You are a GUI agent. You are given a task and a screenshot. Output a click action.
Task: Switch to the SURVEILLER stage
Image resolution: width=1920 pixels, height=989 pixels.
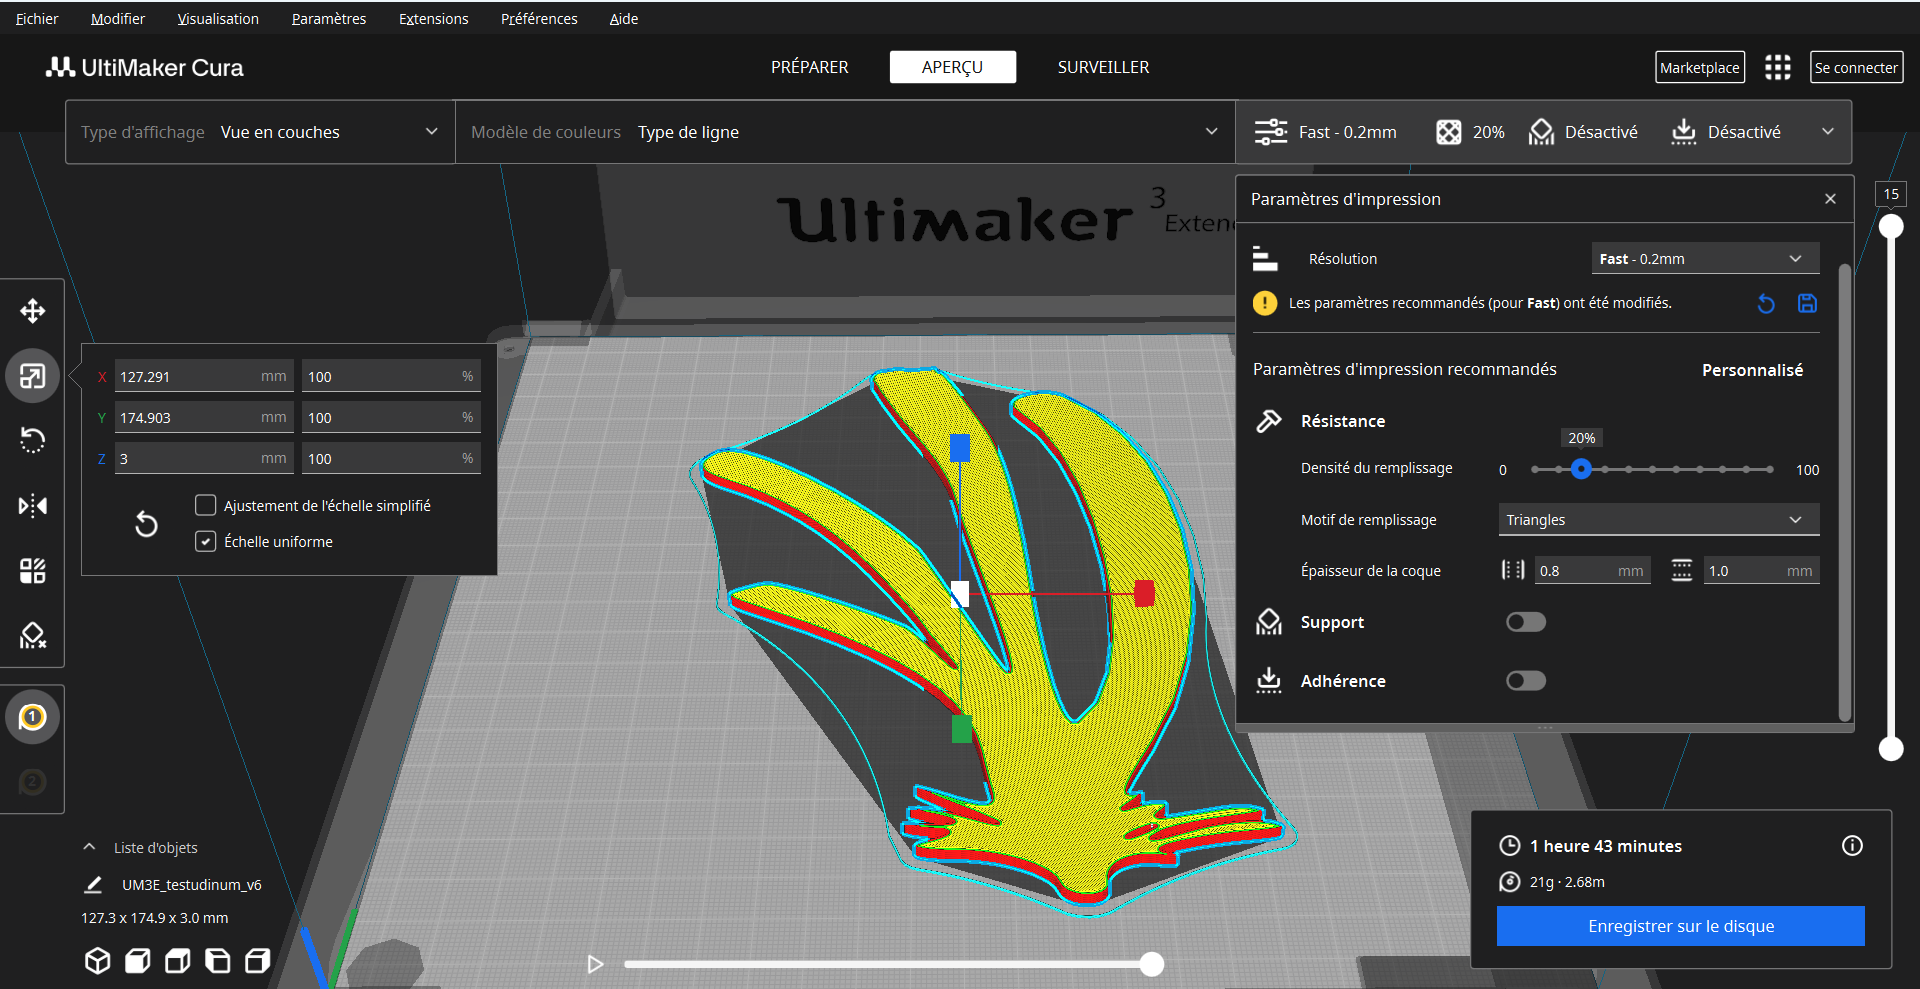[1103, 67]
